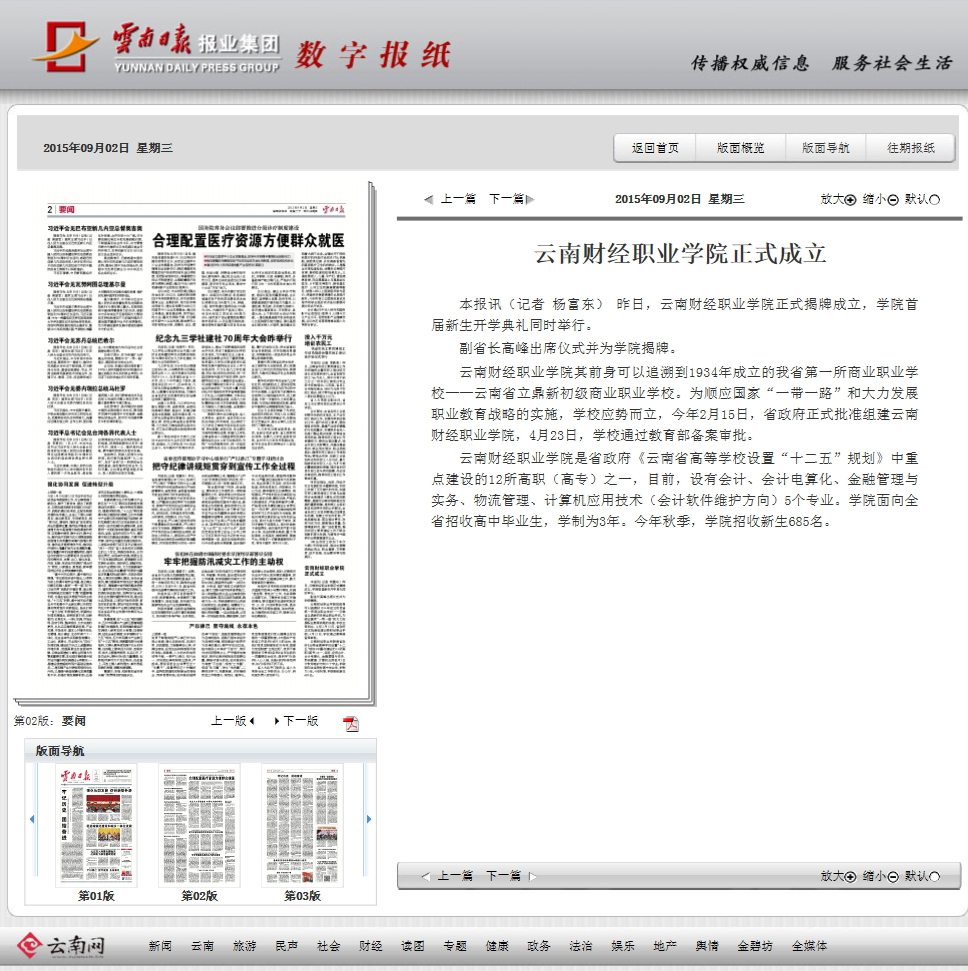Open headline 把守纪律讲规矩贯穿到宣传工作全过程 on the page preview
Image resolution: width=968 pixels, height=971 pixels.
click(x=224, y=466)
